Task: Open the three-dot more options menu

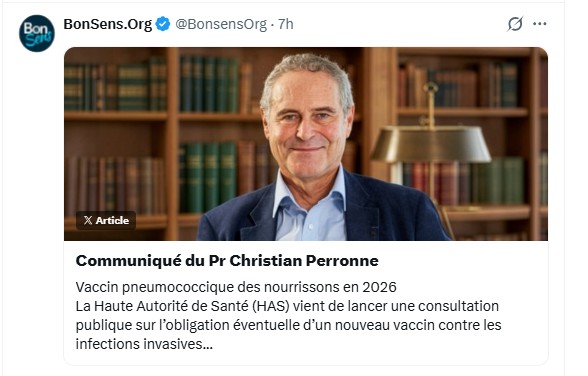Action: [x=540, y=24]
